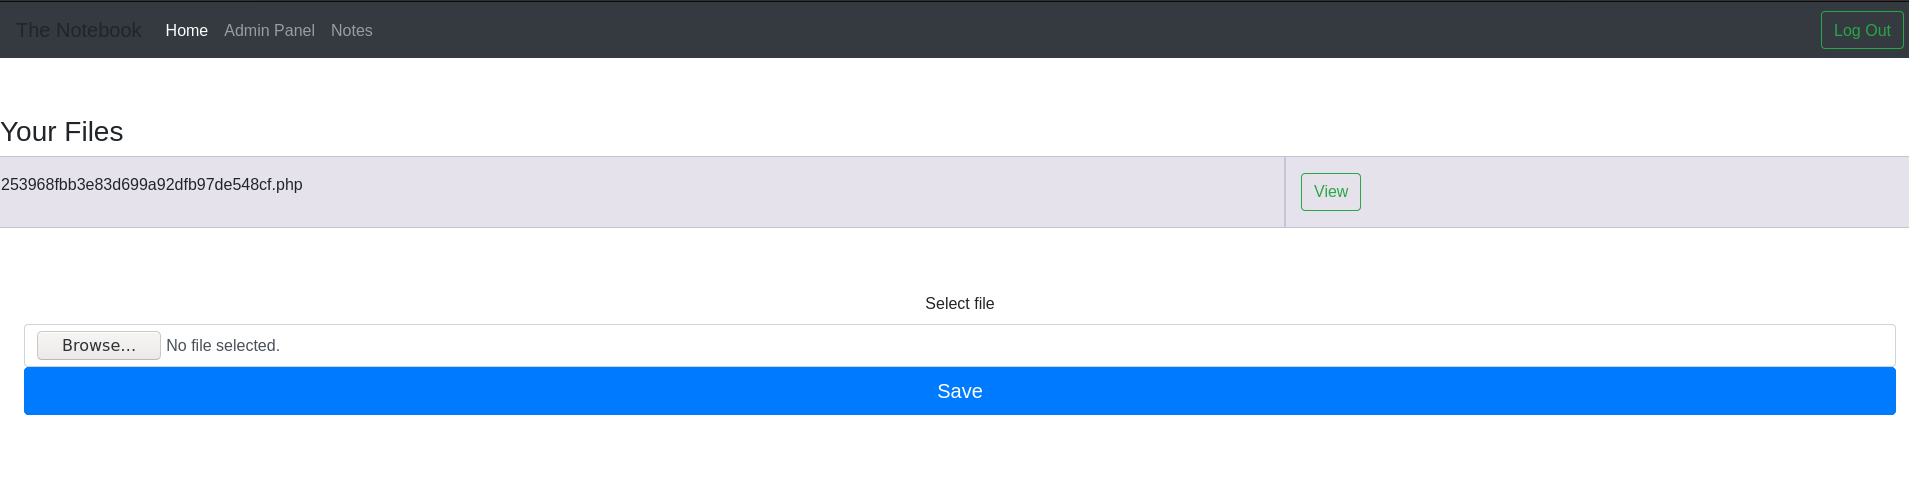Viewport: 1909px width, 479px height.
Task: Click the "No file selected." text
Action: coord(223,346)
